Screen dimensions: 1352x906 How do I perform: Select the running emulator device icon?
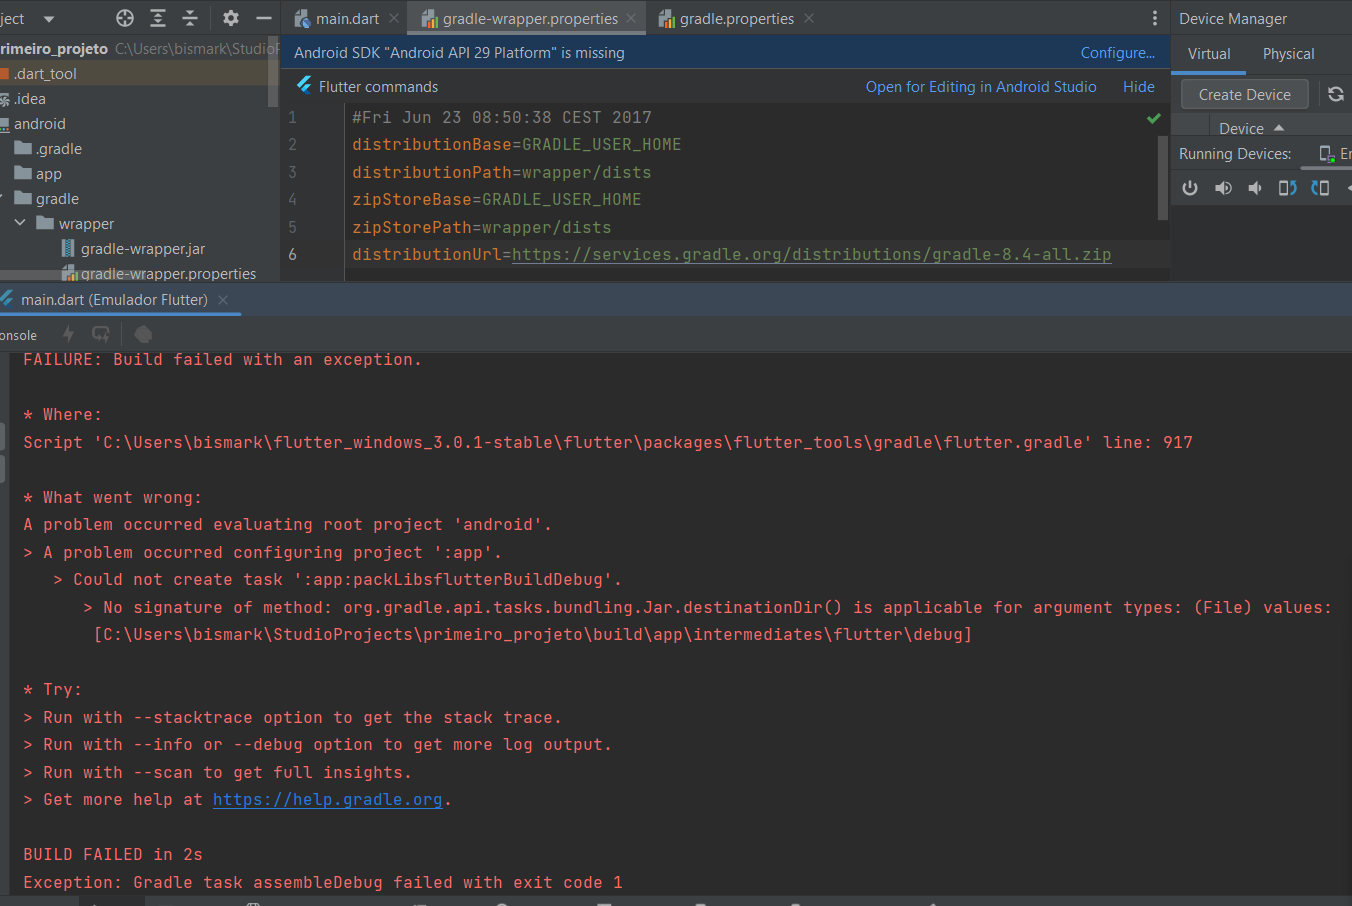point(1327,154)
